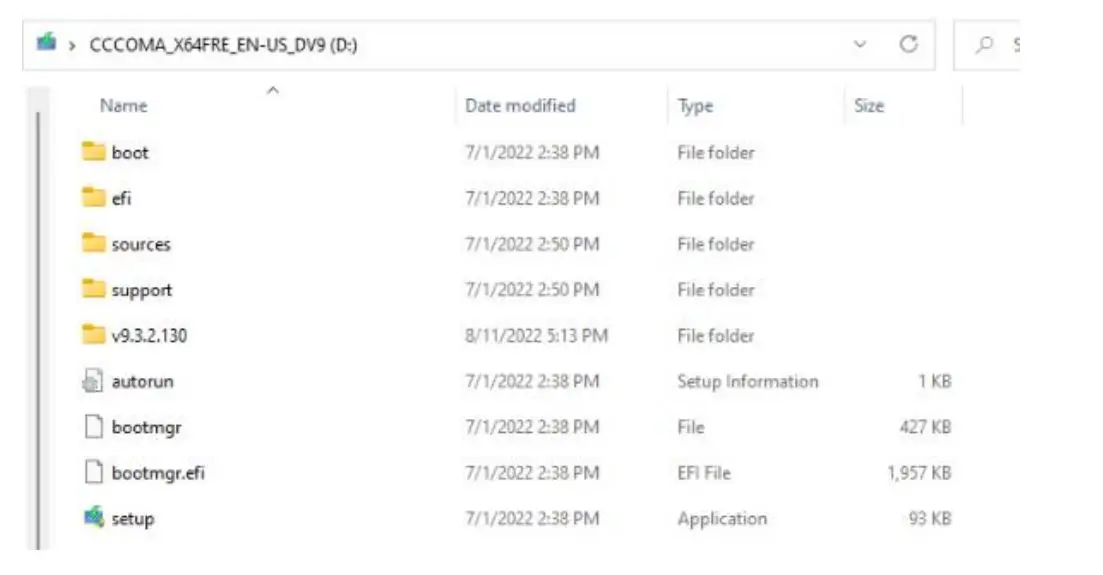Open the boot folder icon
Screen dimensions: 1103x575
pyautogui.click(x=94, y=152)
